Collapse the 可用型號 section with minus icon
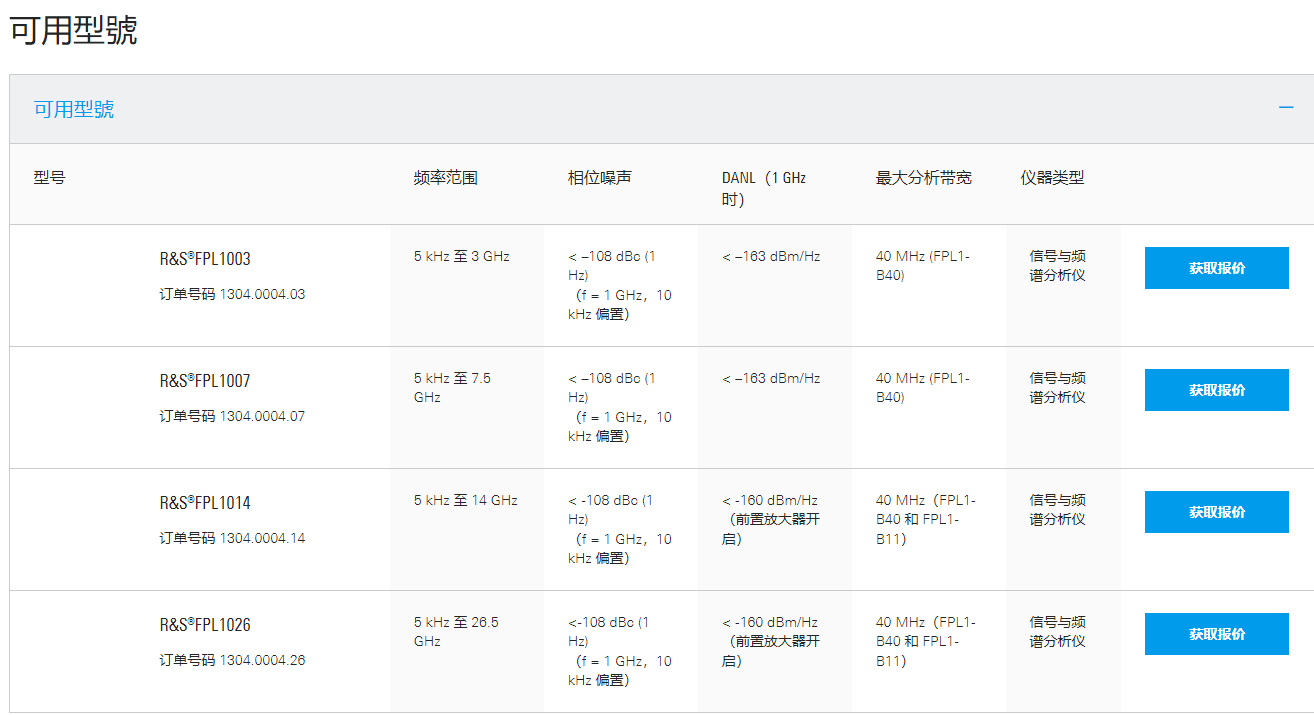 click(1286, 108)
